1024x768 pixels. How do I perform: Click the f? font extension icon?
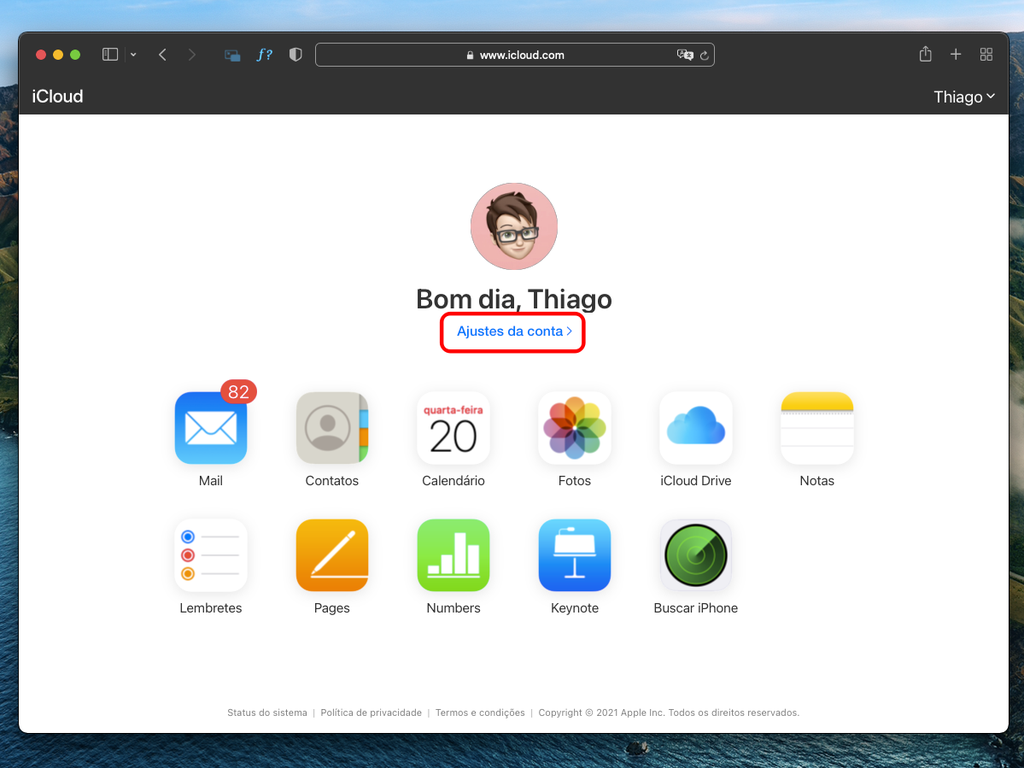point(264,55)
